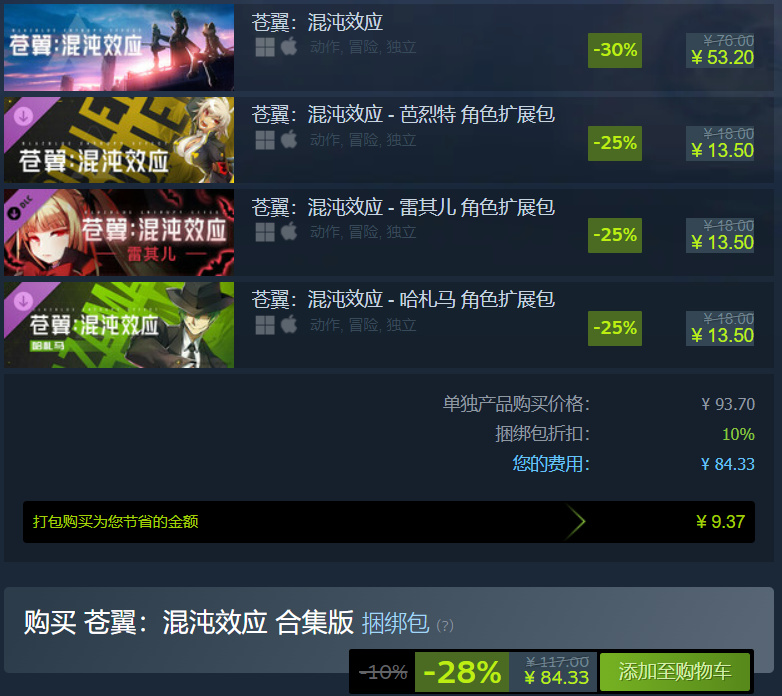The height and width of the screenshot is (696, 782).
Task: Click purple DLC badge on 芭烈特 thumbnail
Action: (x=24, y=117)
